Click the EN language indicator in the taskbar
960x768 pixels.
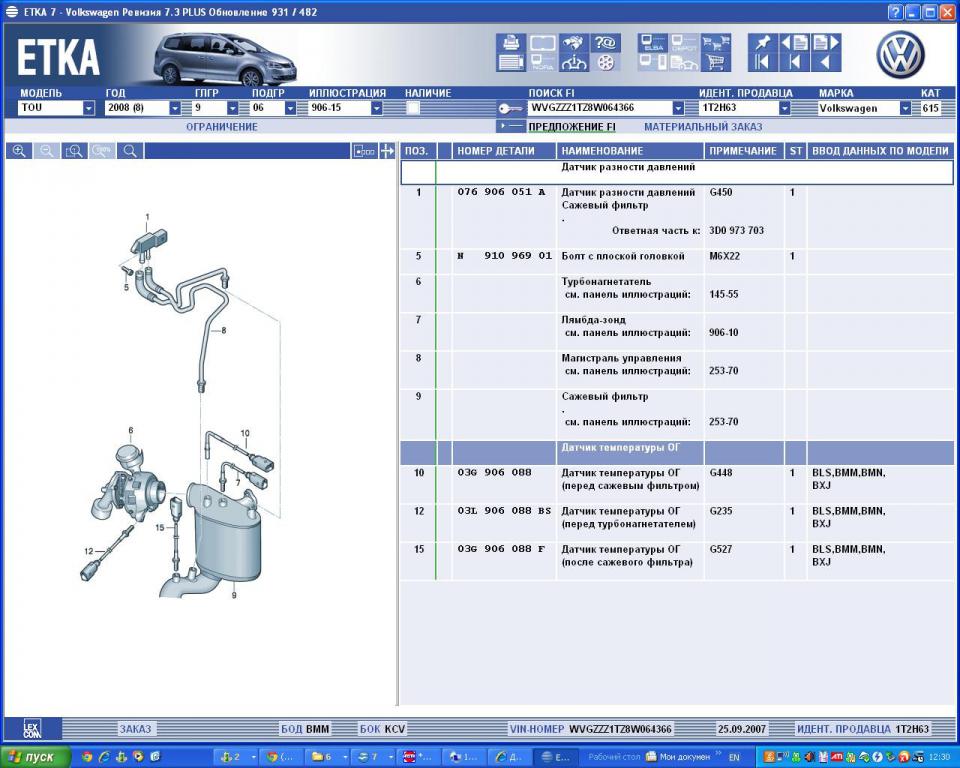pyautogui.click(x=734, y=758)
